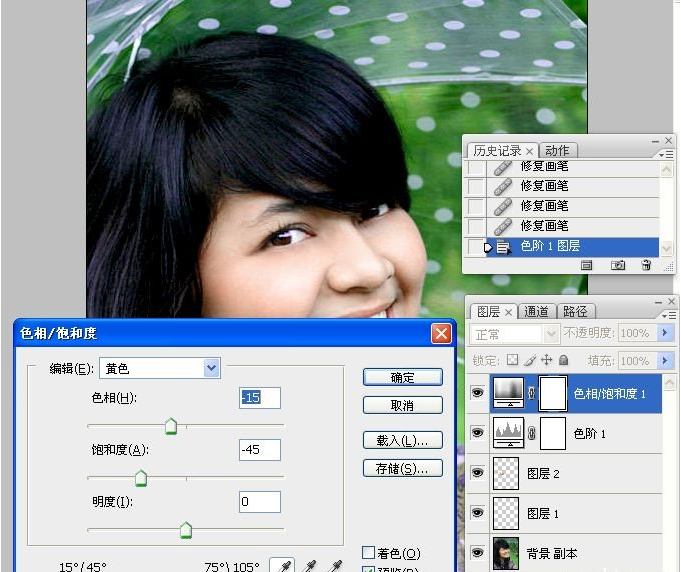Click the 载入(L)... load button
This screenshot has height=572, width=681.
click(x=403, y=440)
